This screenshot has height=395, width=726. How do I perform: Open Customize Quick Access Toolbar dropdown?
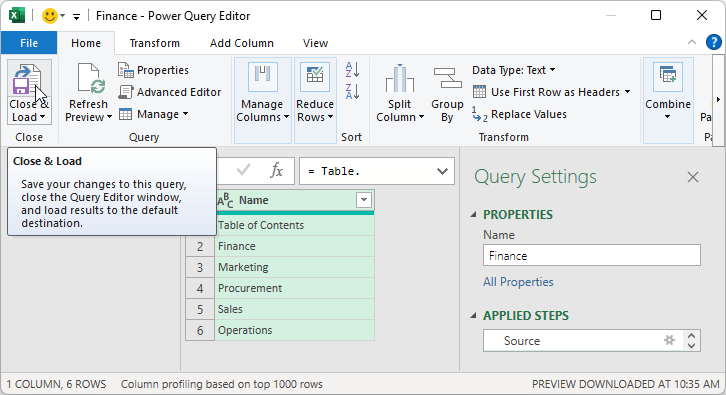[76, 17]
